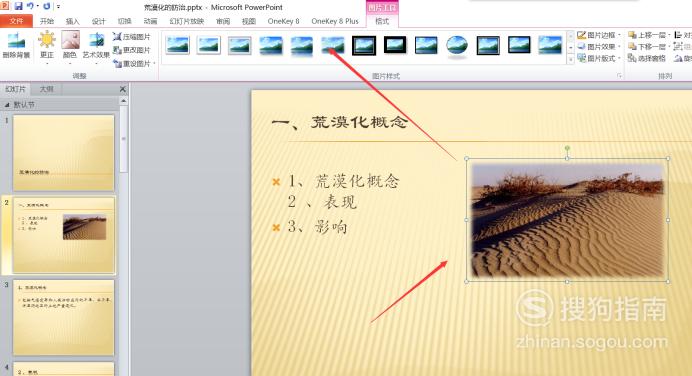Viewport: 692px width, 376px height.
Task: Switch to the 大纲 outline pane tab
Action: coord(46,89)
